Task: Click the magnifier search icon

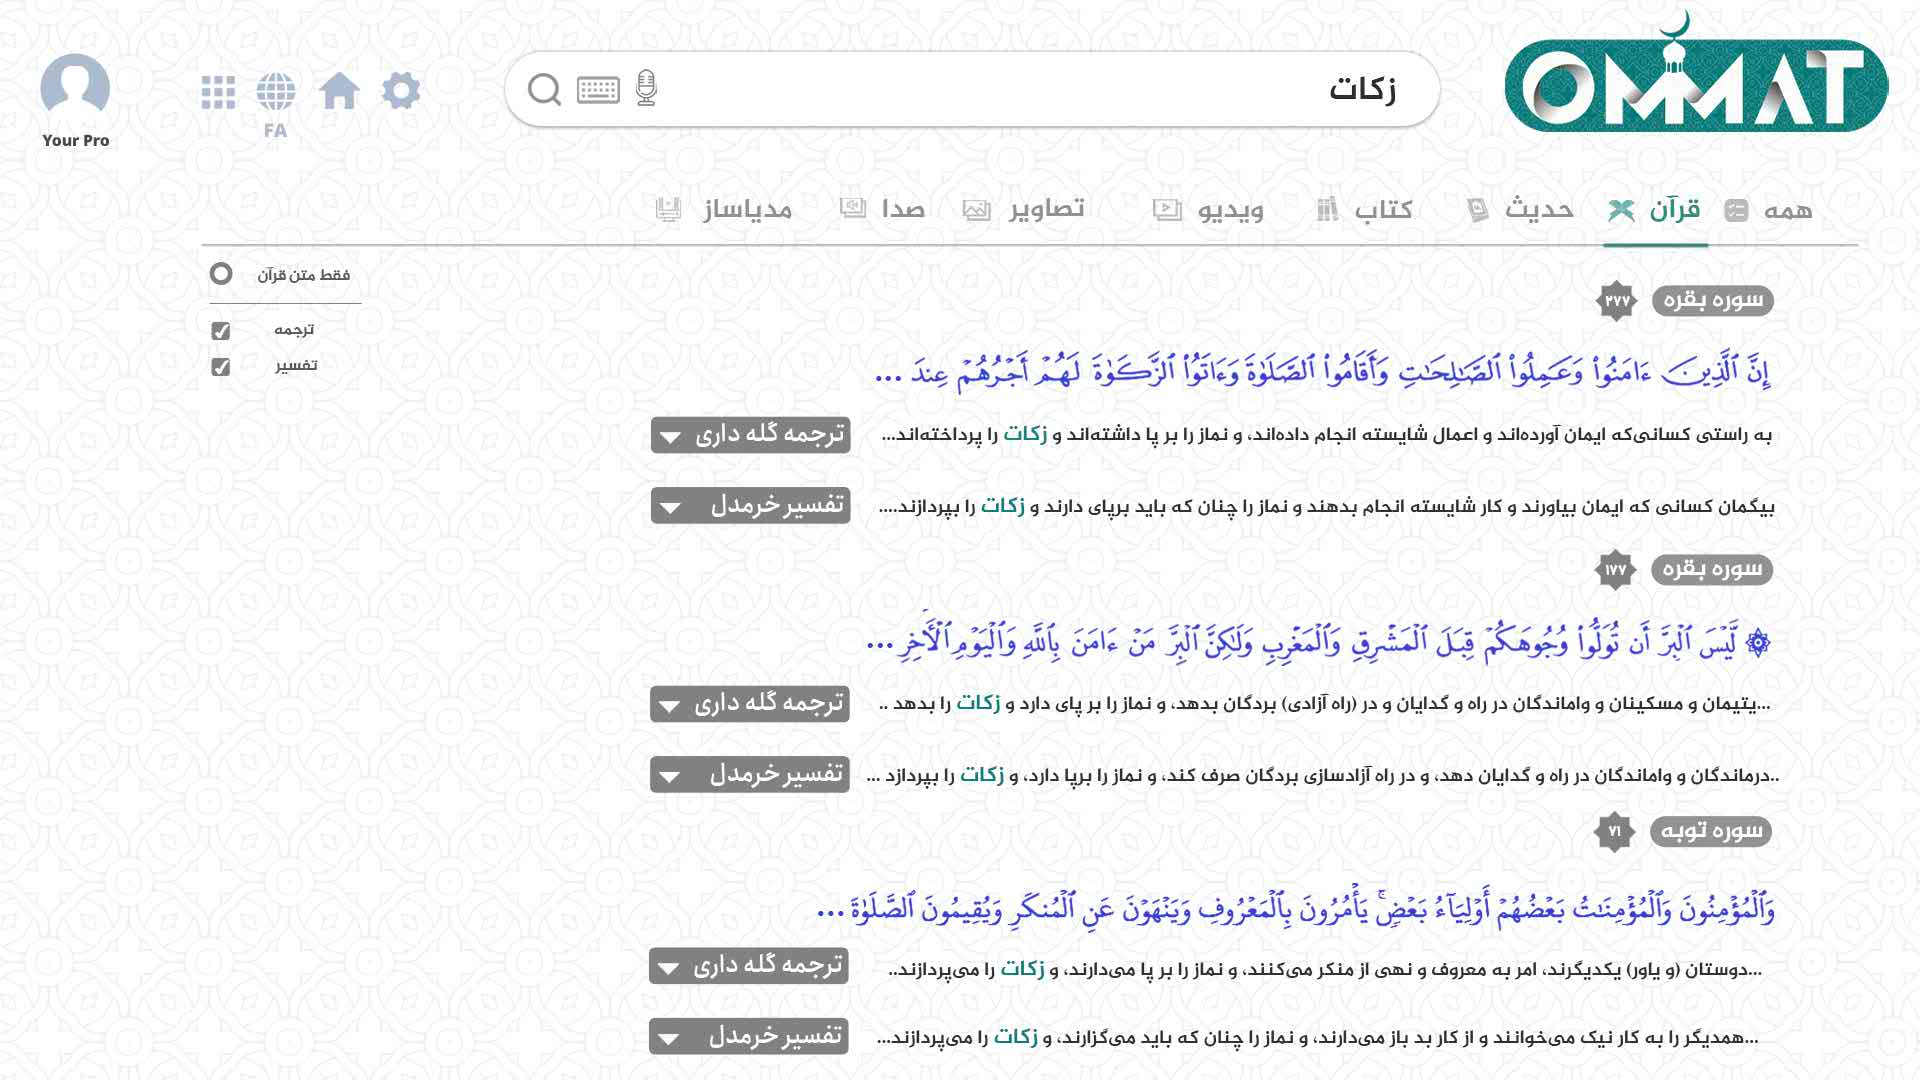Action: point(545,89)
